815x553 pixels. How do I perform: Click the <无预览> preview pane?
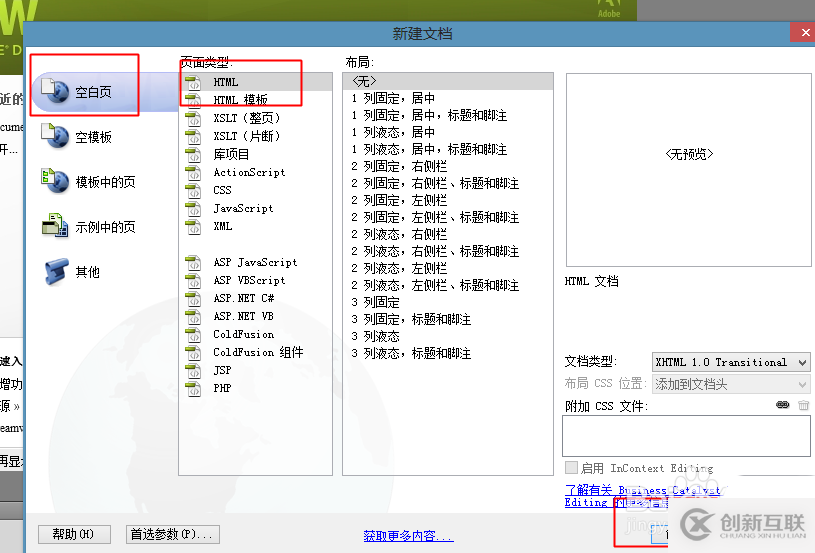coord(688,170)
